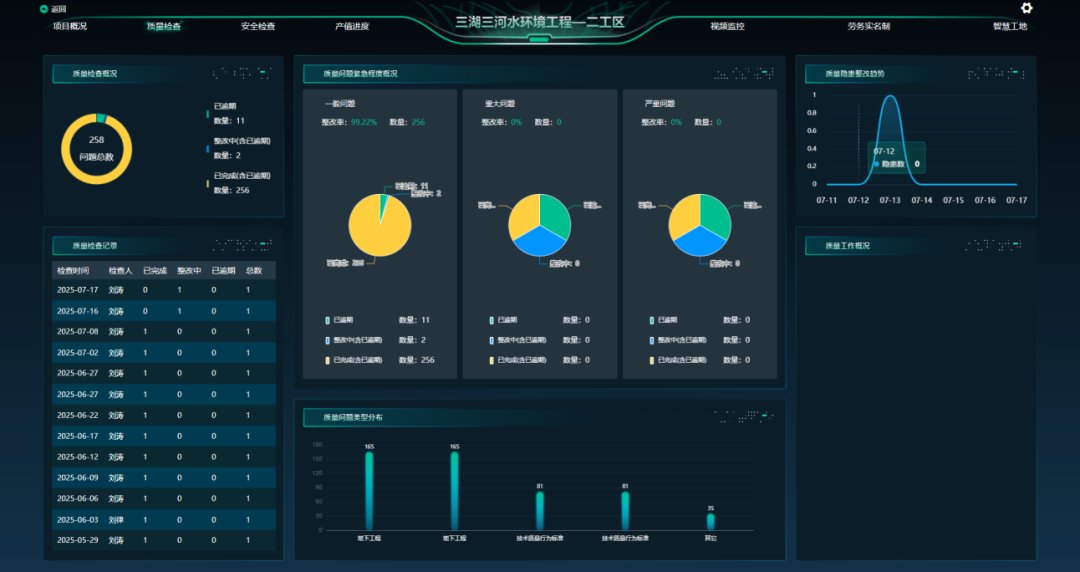The width and height of the screenshot is (1080, 572).
Task: Switch to the 项目概况 tab
Action: (70, 26)
